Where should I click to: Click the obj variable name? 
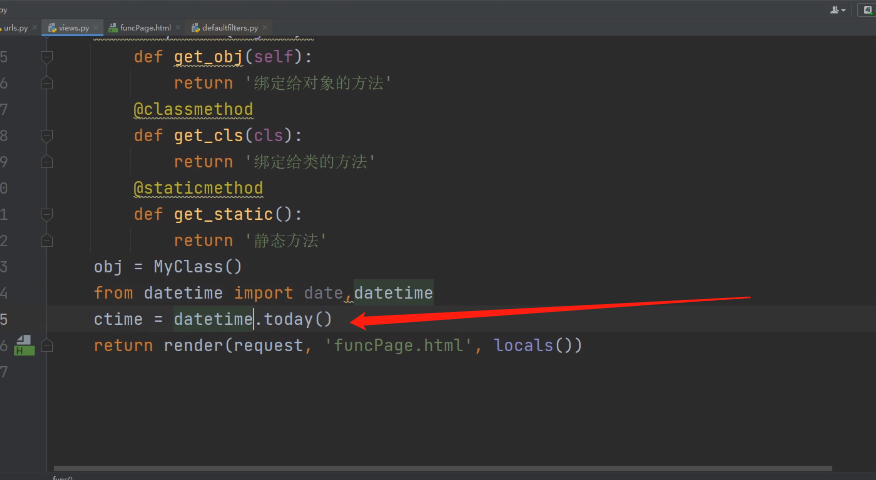coord(108,267)
